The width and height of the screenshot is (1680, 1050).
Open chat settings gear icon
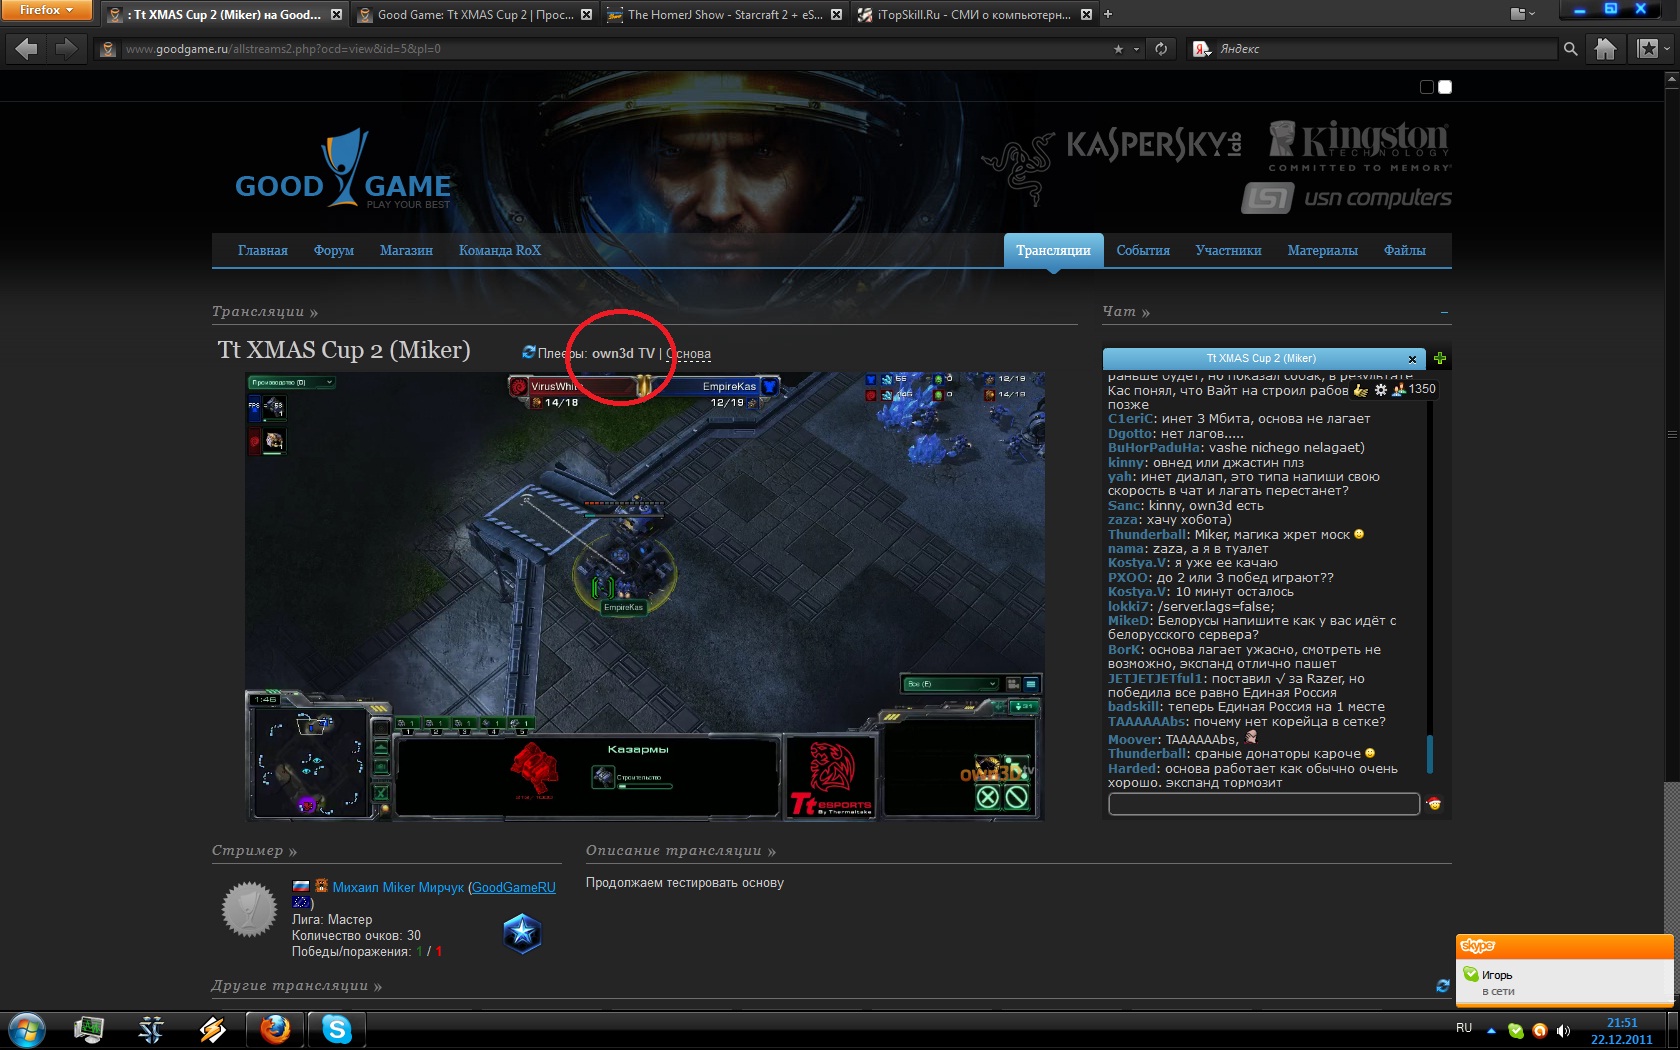1381,390
